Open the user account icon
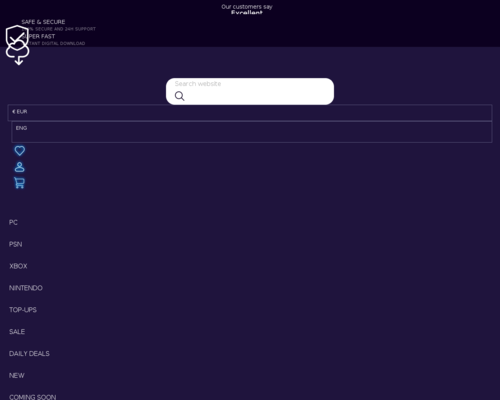 click(20, 167)
